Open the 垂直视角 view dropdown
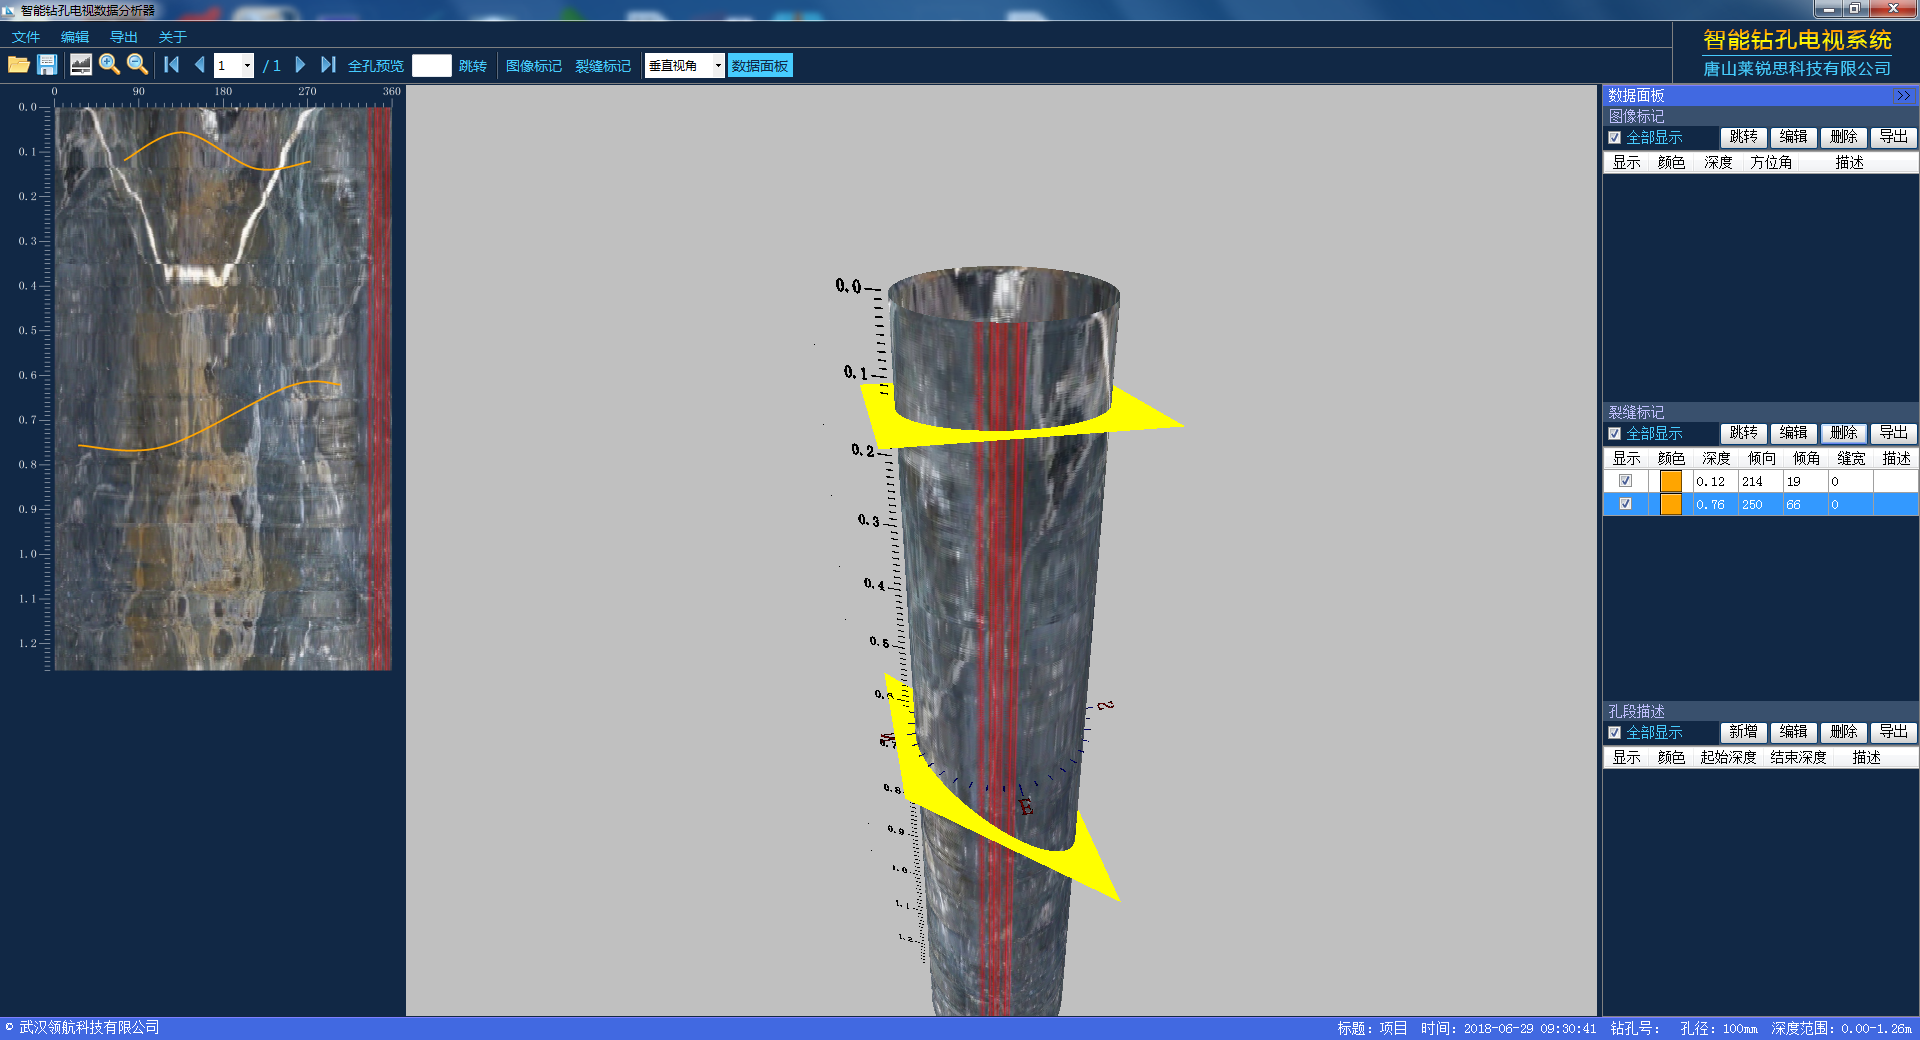The height and width of the screenshot is (1040, 1920). (x=717, y=66)
